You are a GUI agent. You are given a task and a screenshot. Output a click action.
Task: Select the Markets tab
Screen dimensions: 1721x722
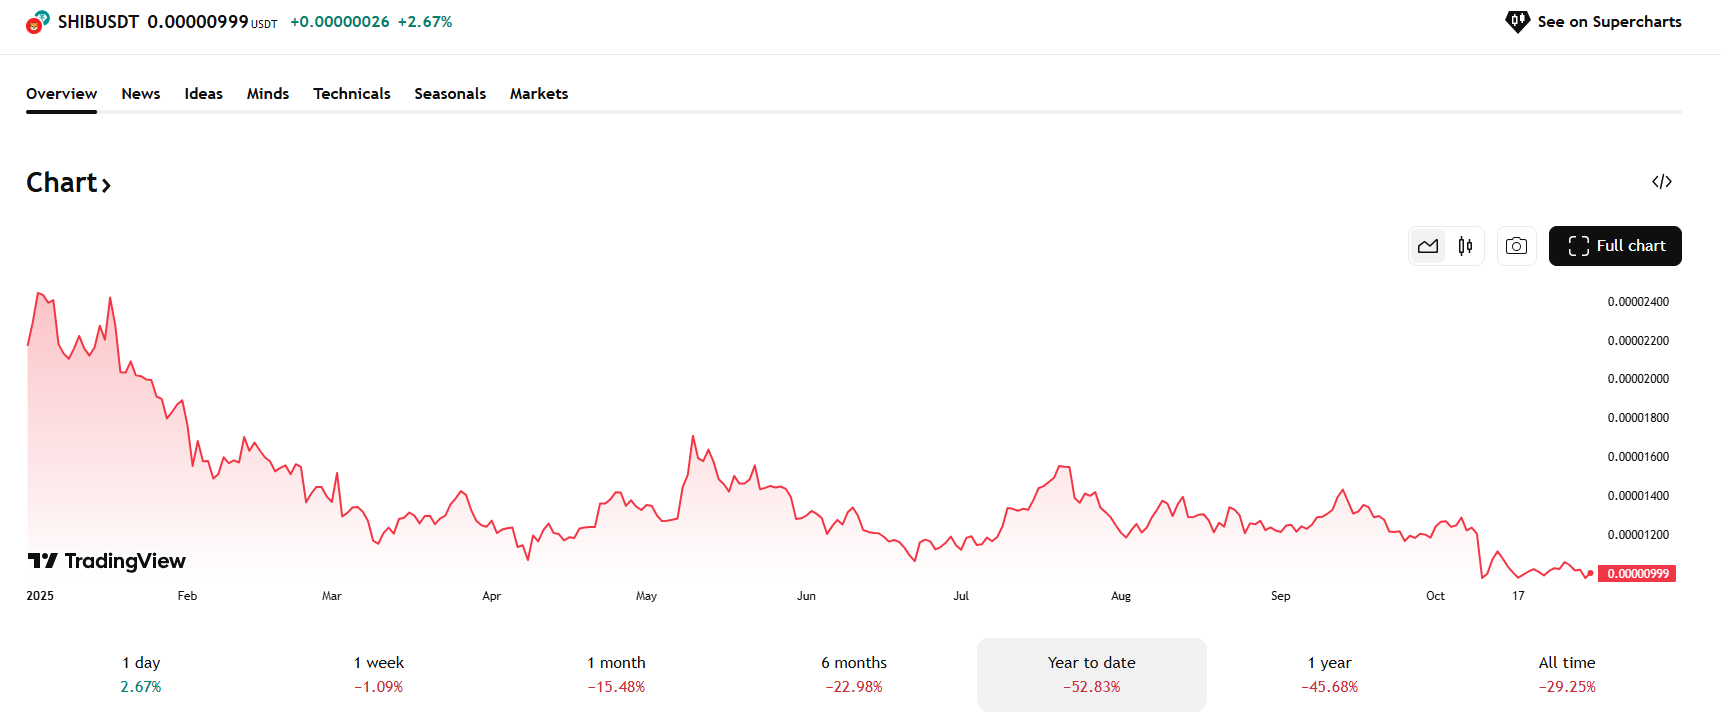click(x=538, y=94)
